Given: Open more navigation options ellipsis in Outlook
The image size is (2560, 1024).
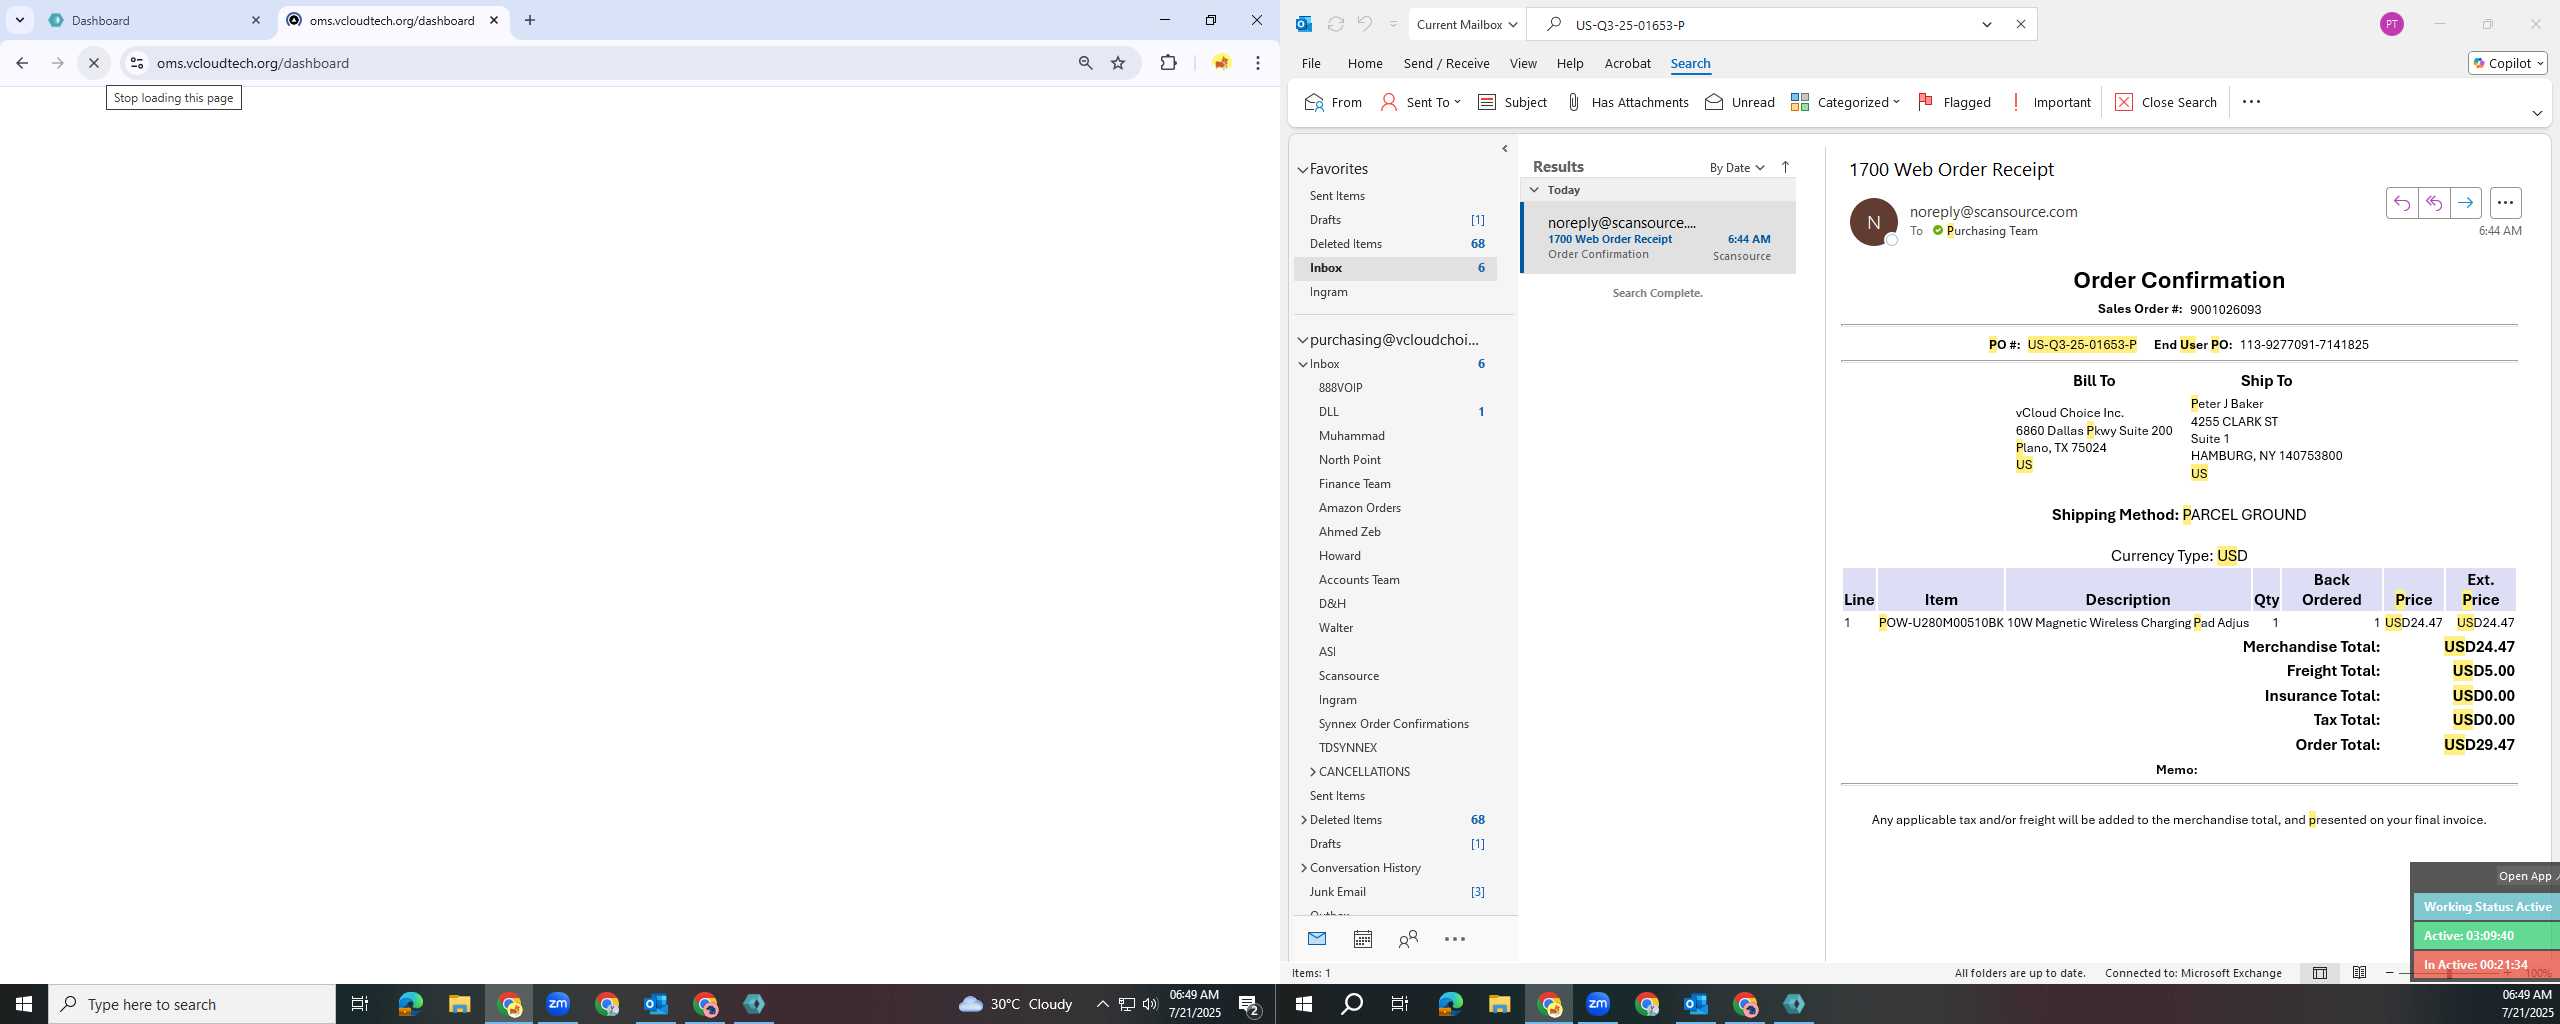Looking at the screenshot, I should 1455,939.
